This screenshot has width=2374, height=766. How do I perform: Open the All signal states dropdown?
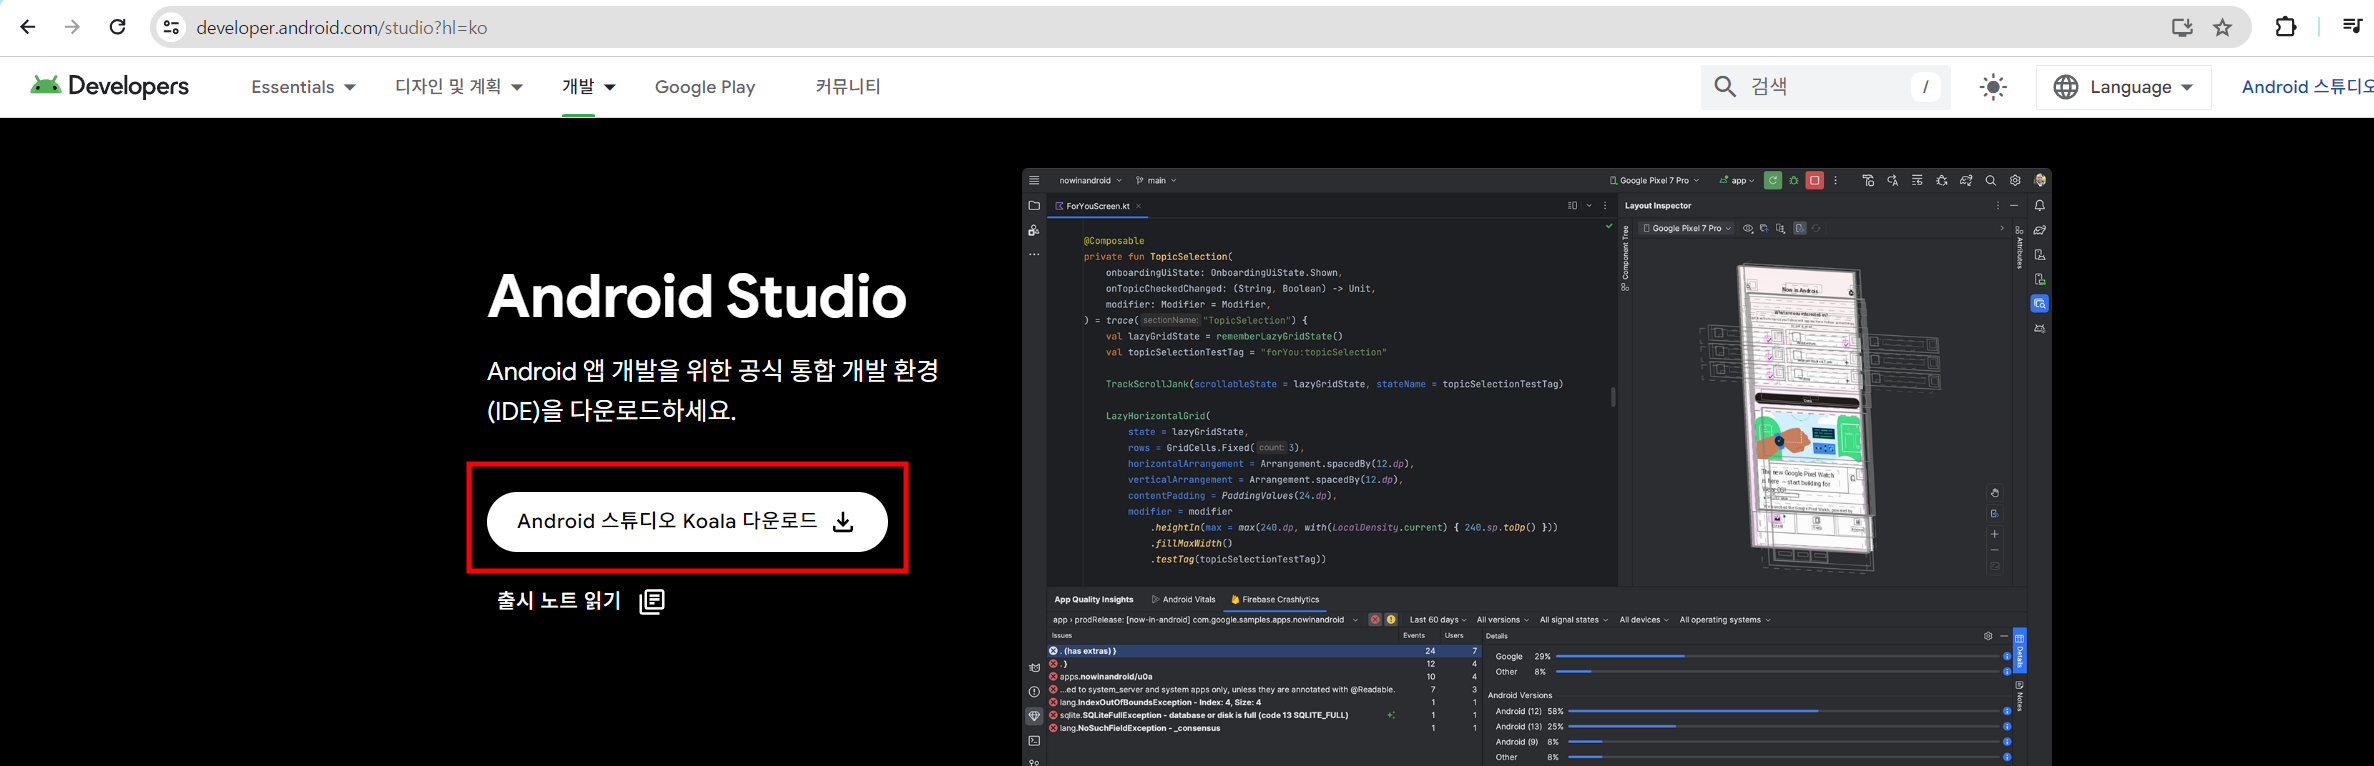click(1573, 620)
